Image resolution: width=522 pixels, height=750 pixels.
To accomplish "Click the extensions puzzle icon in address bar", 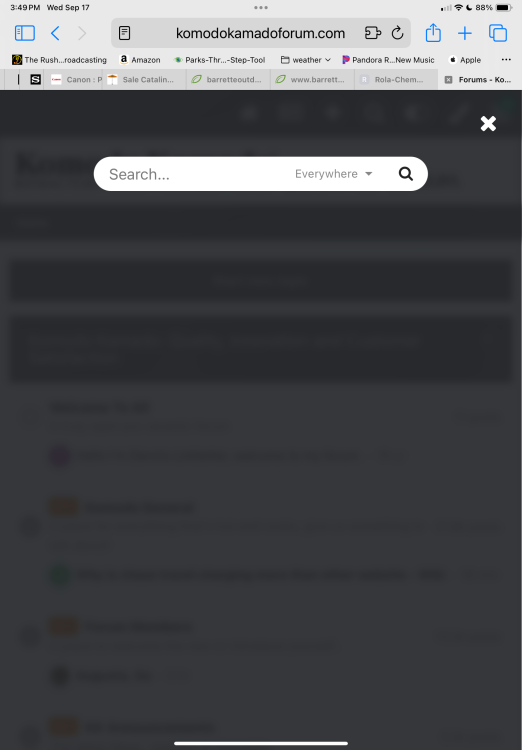I will [373, 33].
